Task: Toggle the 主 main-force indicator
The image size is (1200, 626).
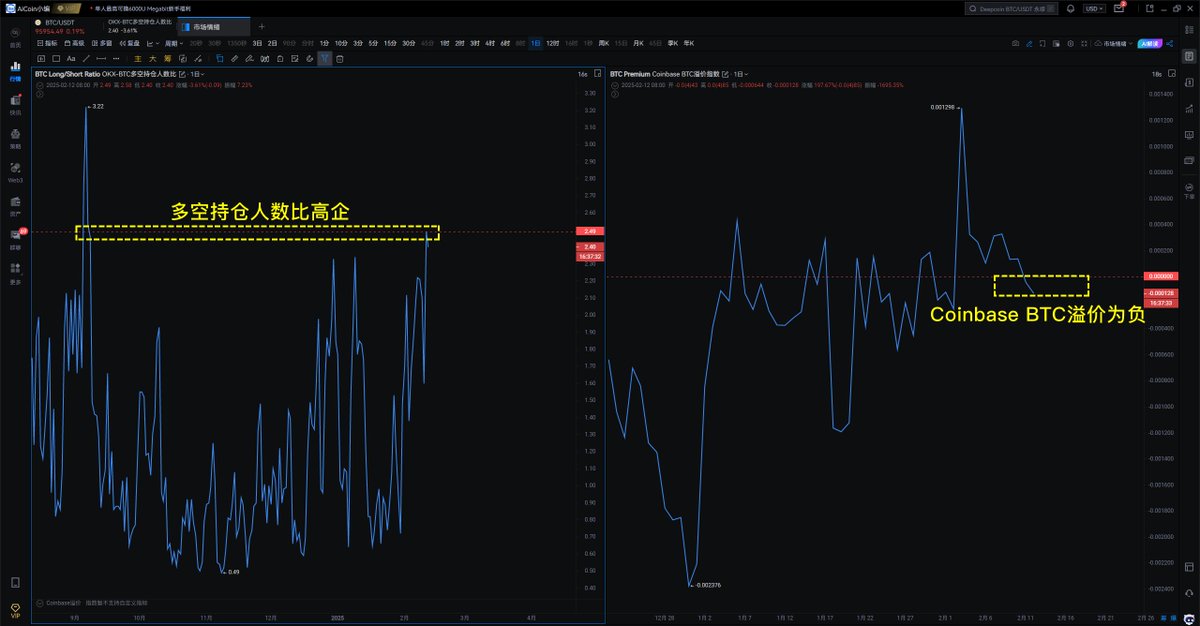Action: pos(138,59)
